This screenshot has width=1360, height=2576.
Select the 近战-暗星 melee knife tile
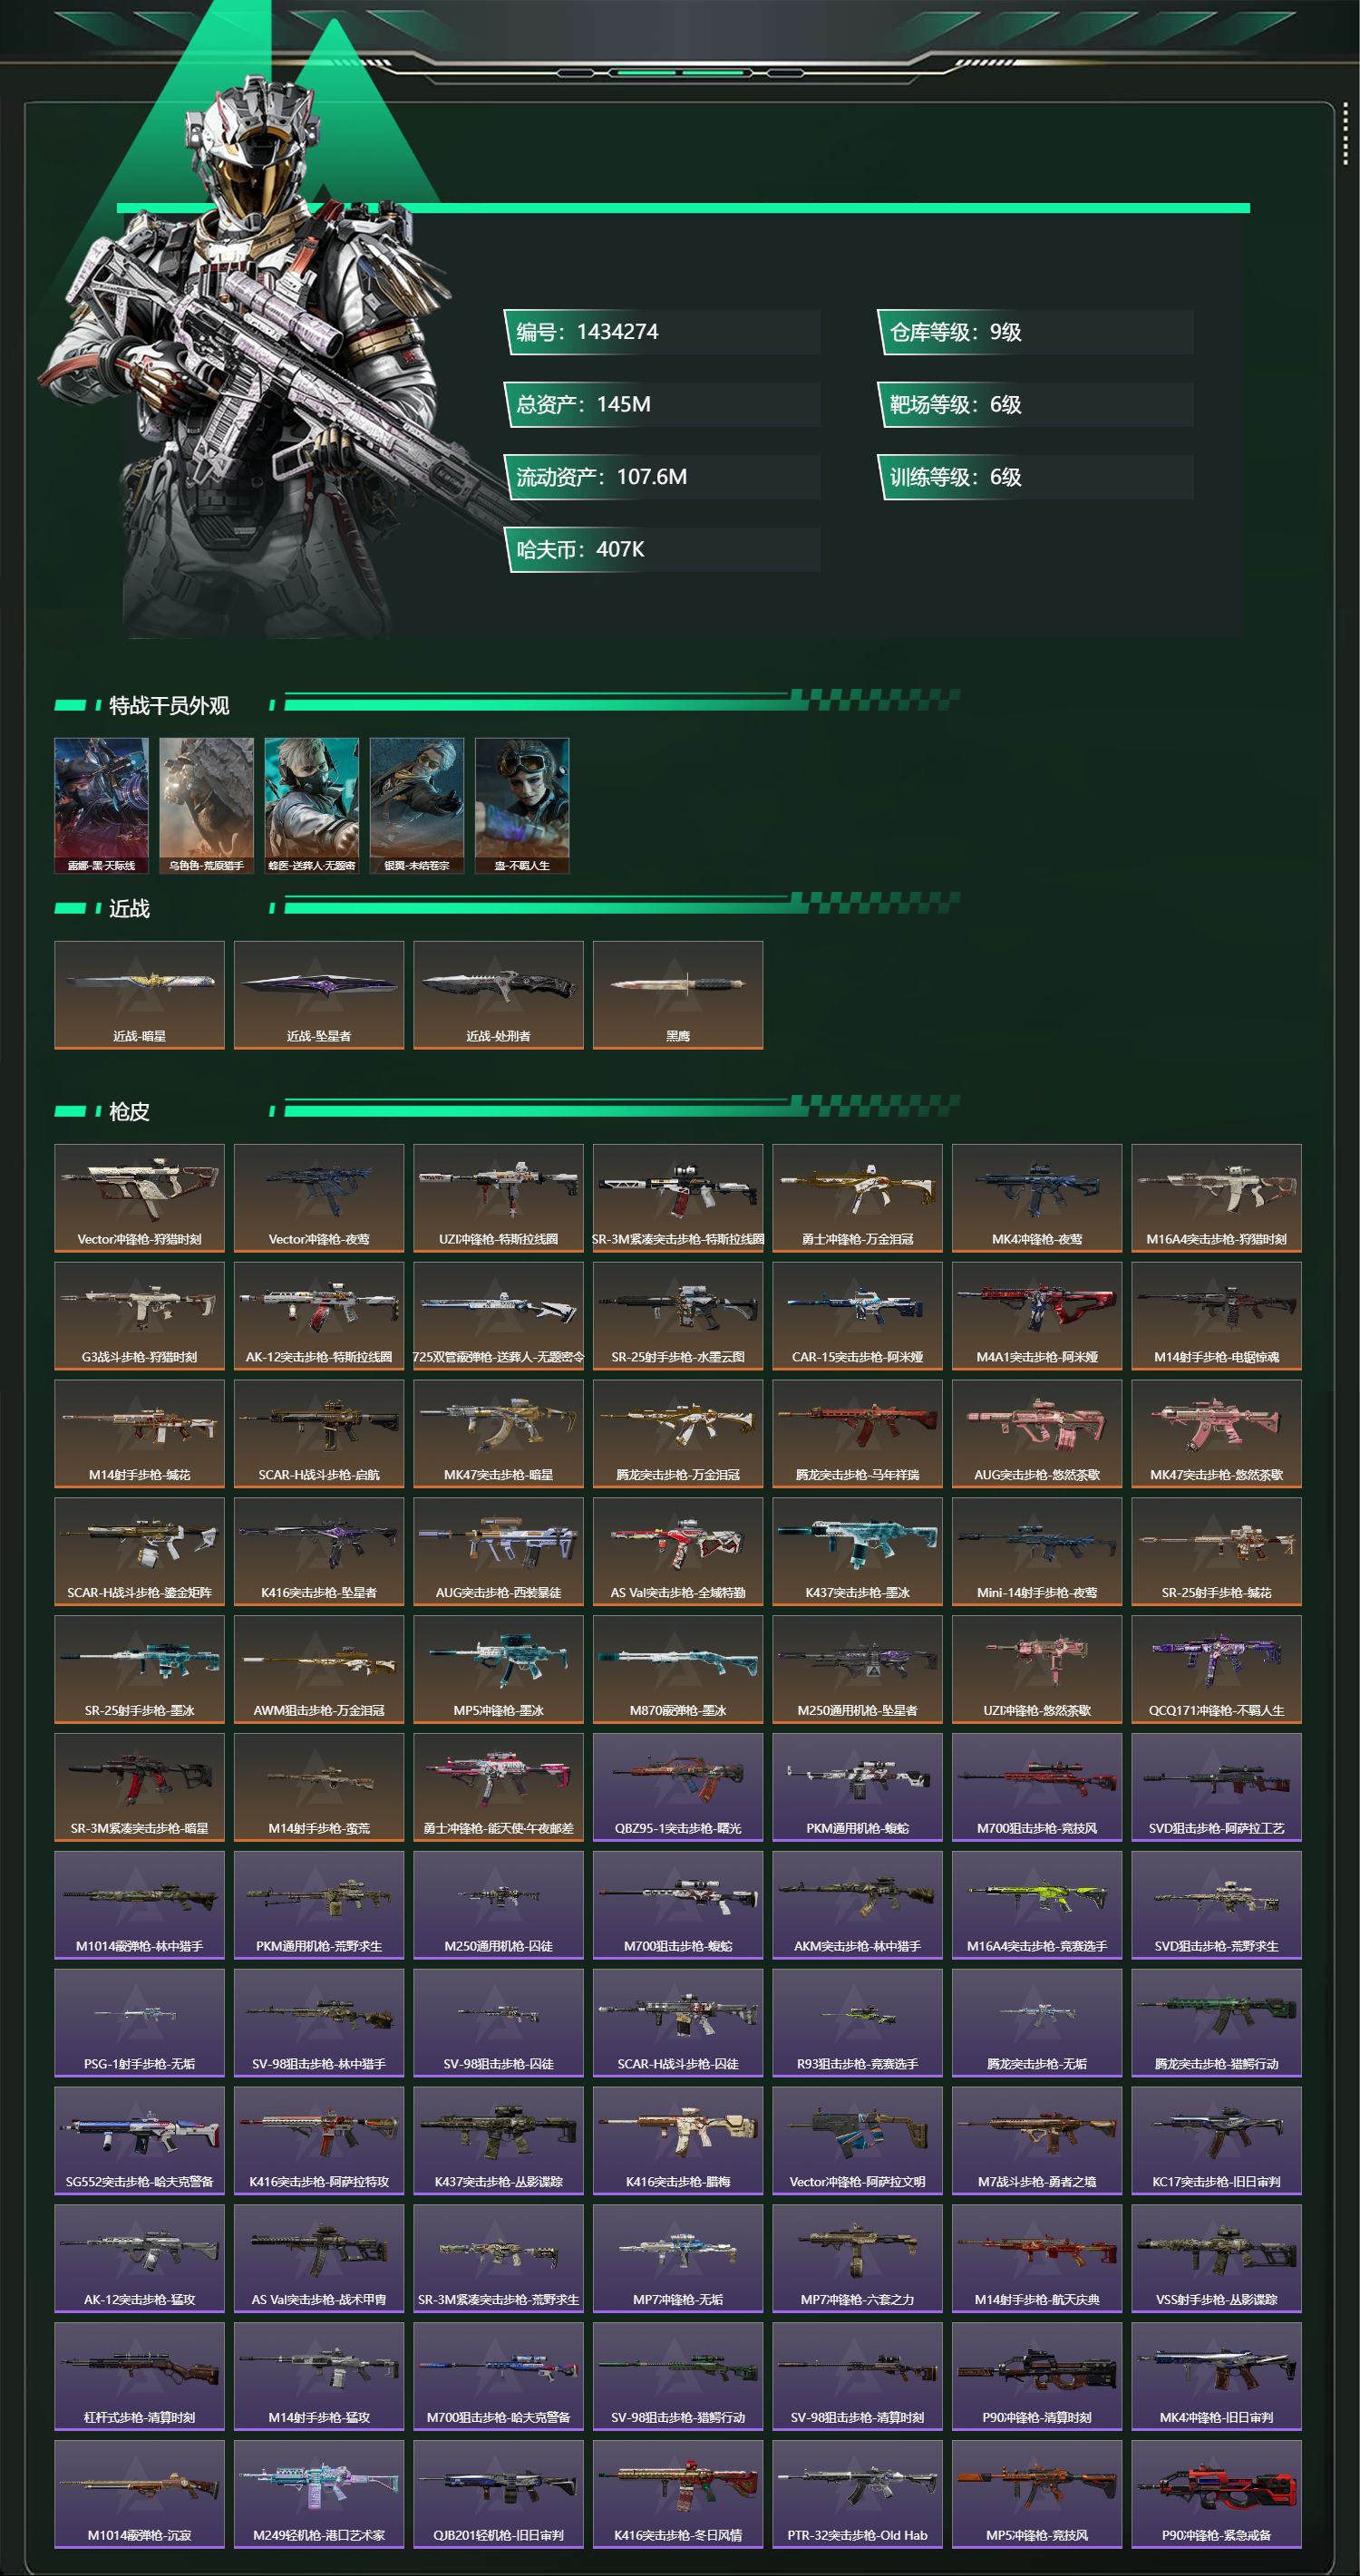tap(139, 995)
